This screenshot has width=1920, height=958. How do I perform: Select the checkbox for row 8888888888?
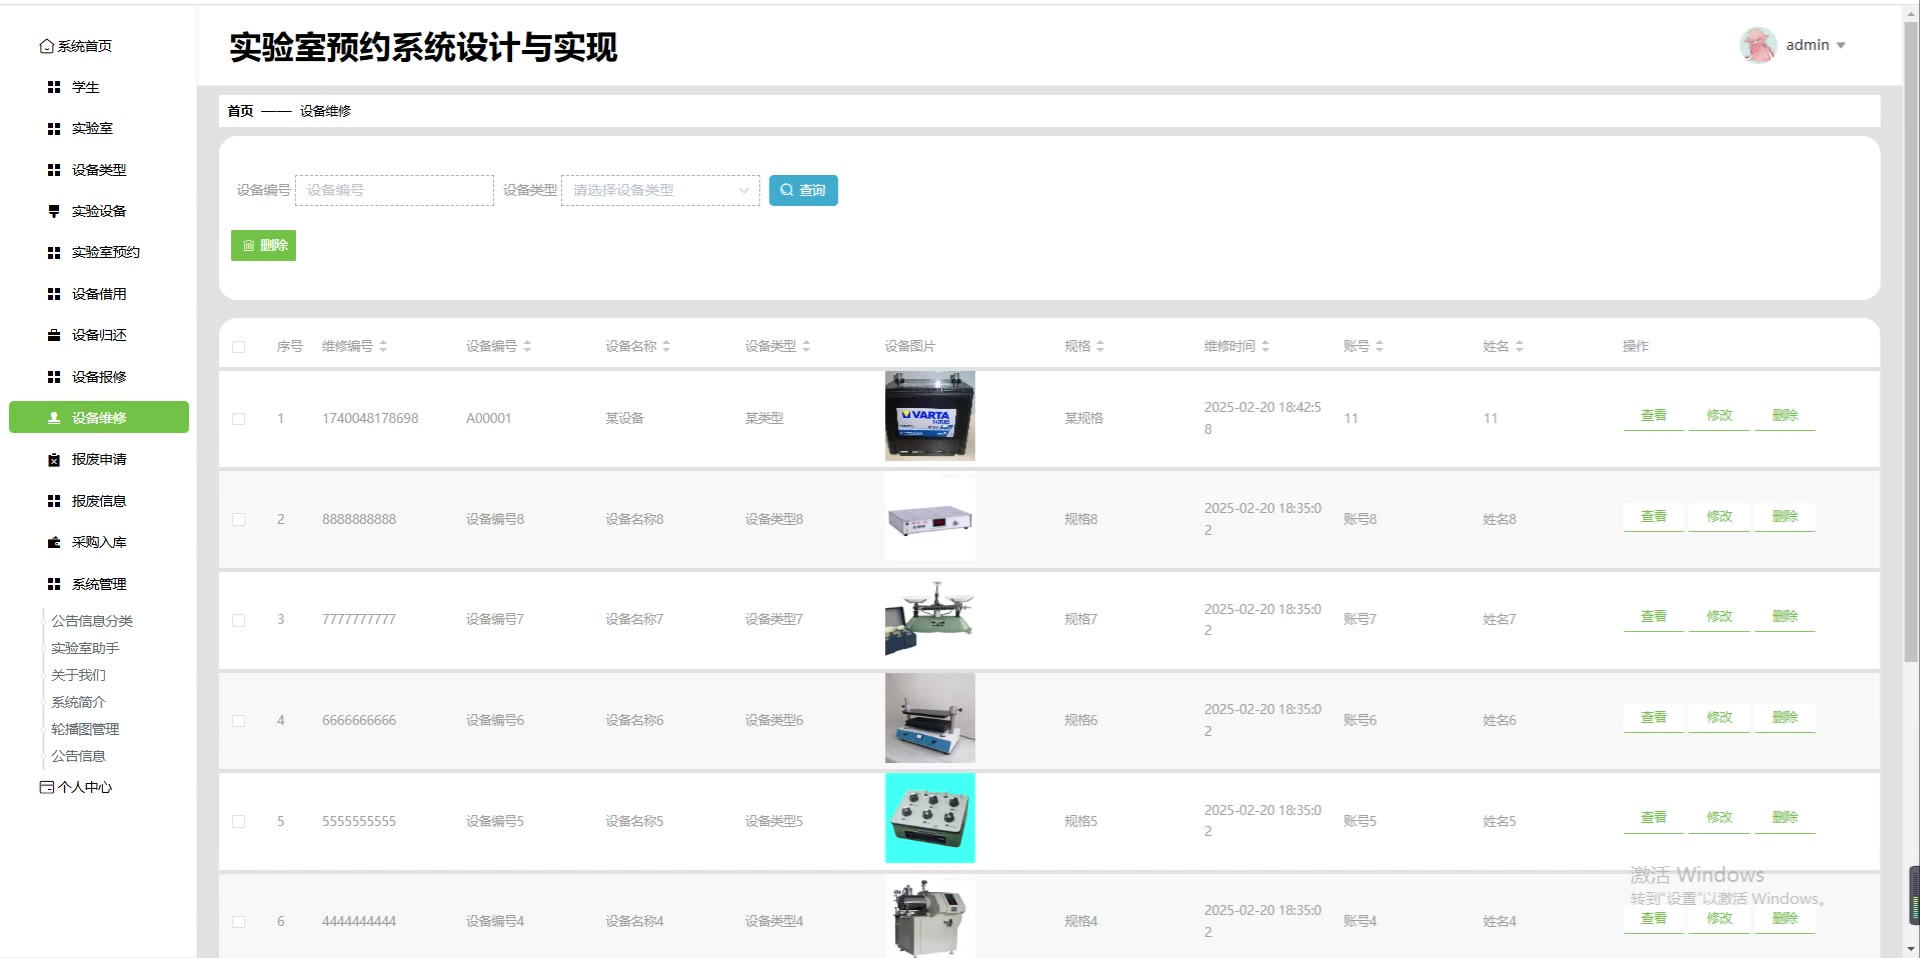point(238,520)
